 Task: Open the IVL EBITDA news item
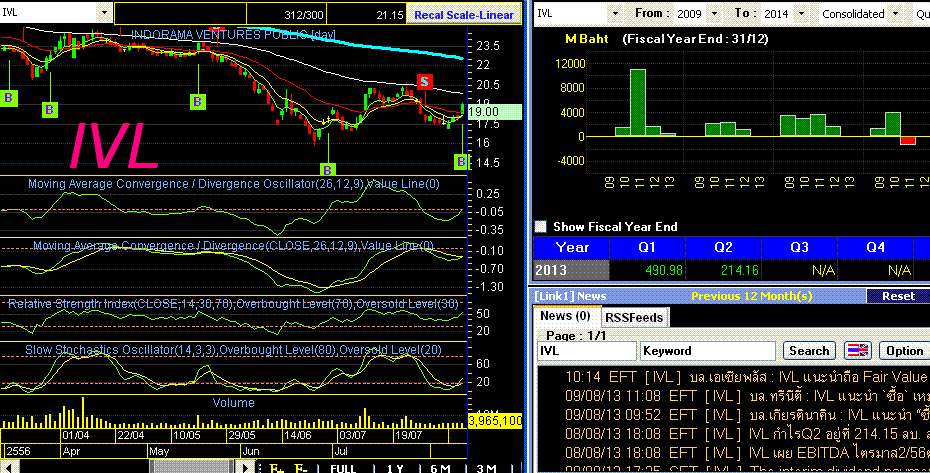tap(746, 452)
